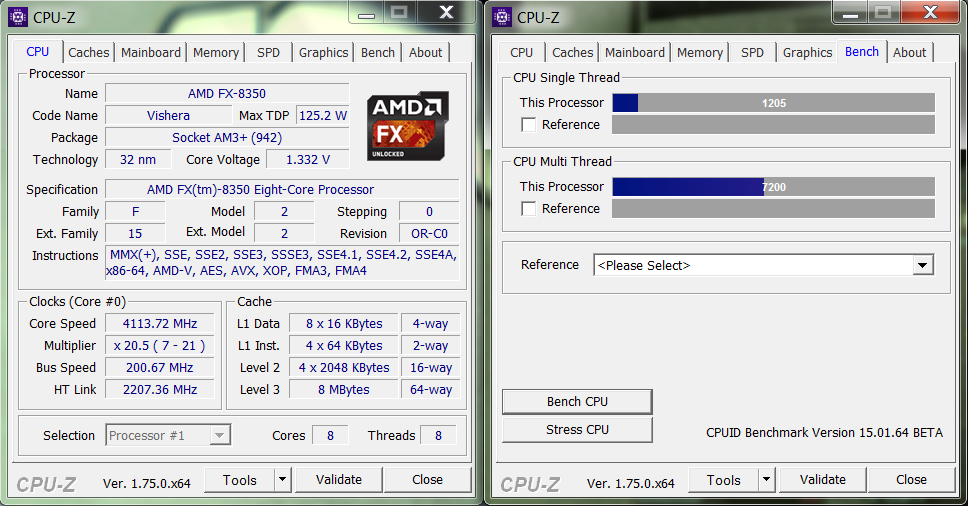Start the Stress CPU button
The height and width of the screenshot is (506, 968).
[x=577, y=429]
